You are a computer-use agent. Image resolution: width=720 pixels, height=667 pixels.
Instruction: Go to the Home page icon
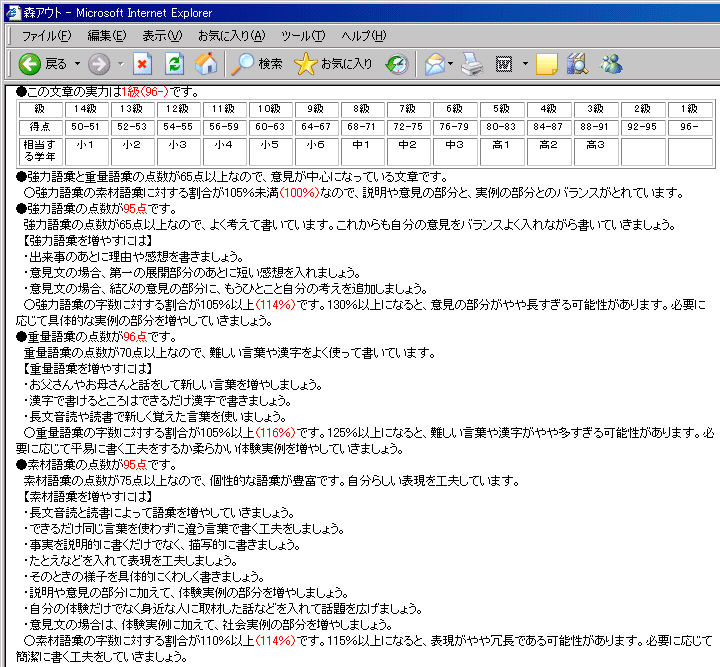206,64
